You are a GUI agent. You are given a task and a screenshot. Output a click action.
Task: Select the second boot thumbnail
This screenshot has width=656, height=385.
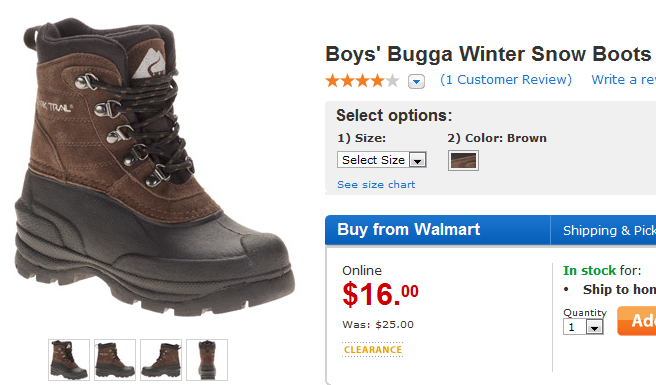115,360
